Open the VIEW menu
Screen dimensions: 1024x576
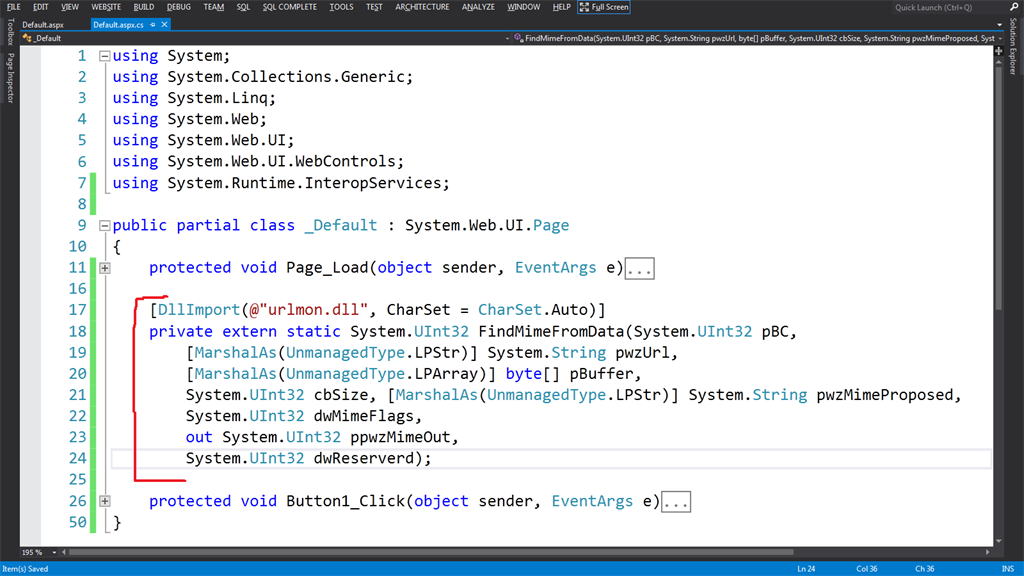(x=69, y=7)
